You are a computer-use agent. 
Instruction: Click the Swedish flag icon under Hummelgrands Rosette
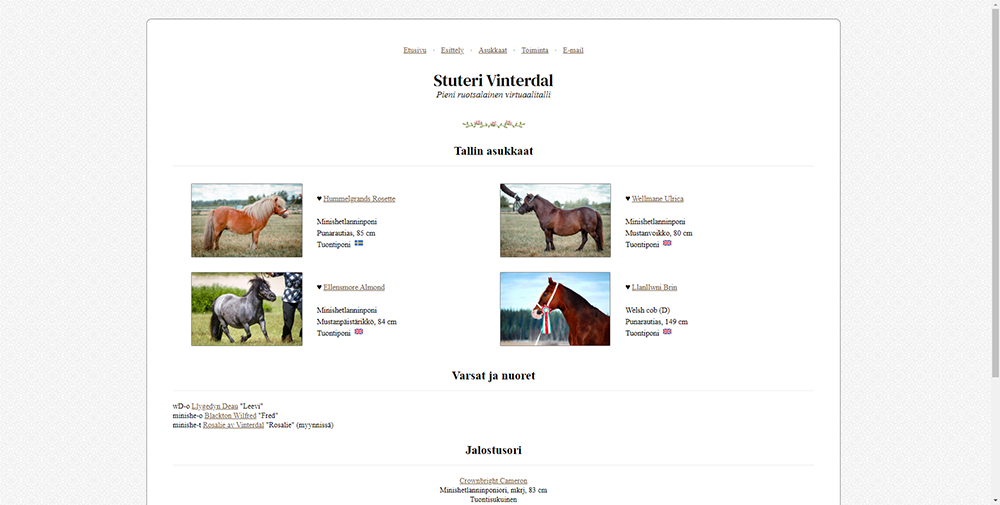[359, 244]
